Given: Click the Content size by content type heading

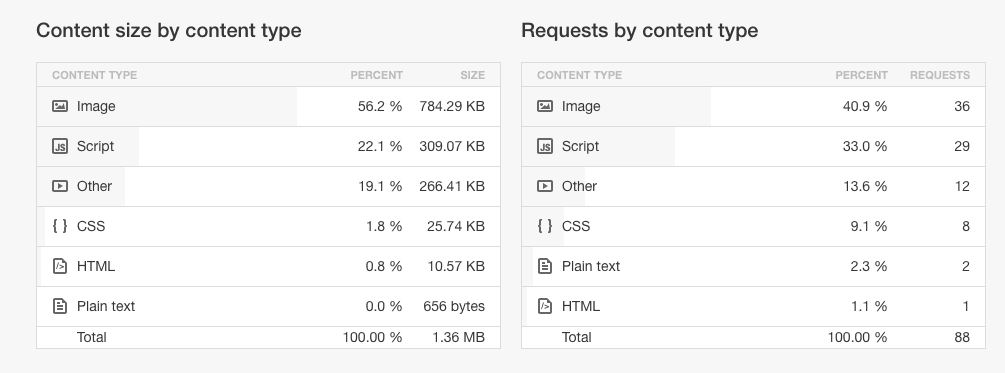Looking at the screenshot, I should coord(169,30).
